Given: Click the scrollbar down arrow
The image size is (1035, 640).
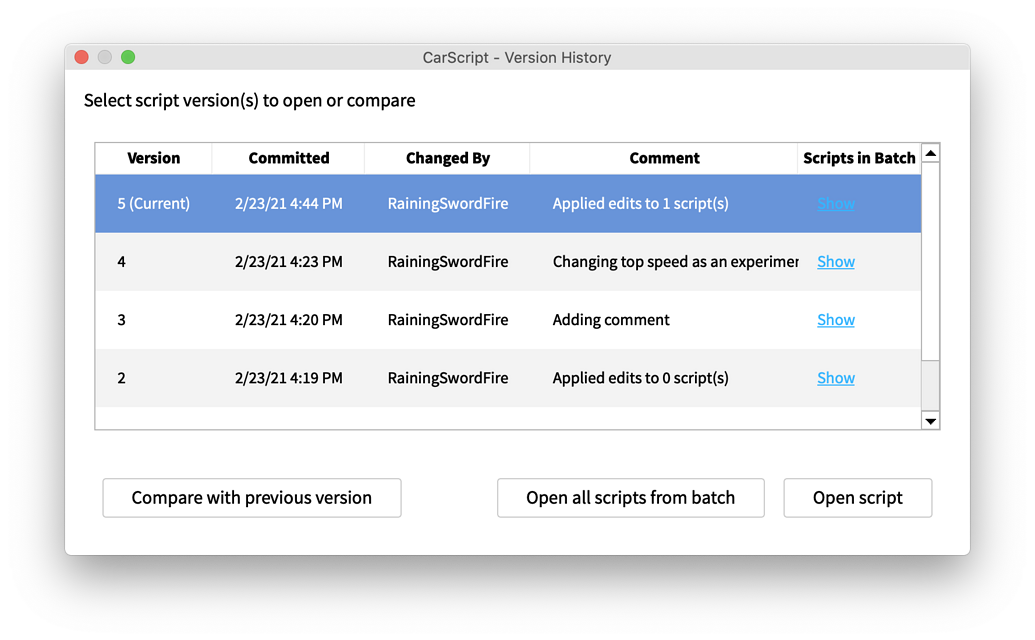Looking at the screenshot, I should (930, 420).
